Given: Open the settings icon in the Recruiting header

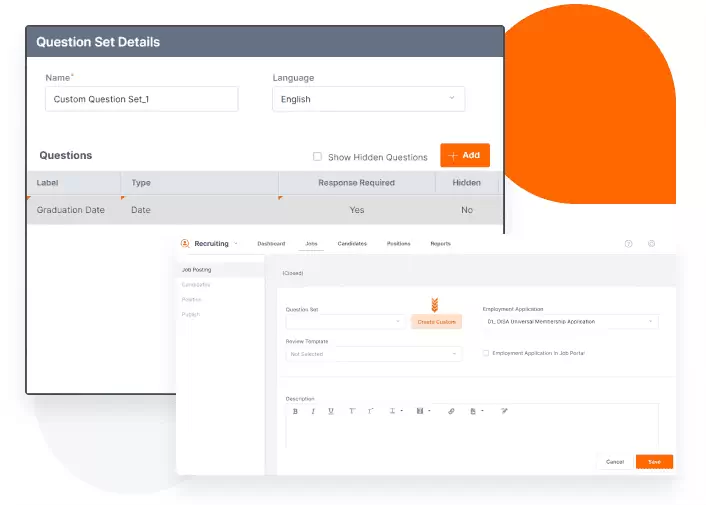Looking at the screenshot, I should coord(651,243).
